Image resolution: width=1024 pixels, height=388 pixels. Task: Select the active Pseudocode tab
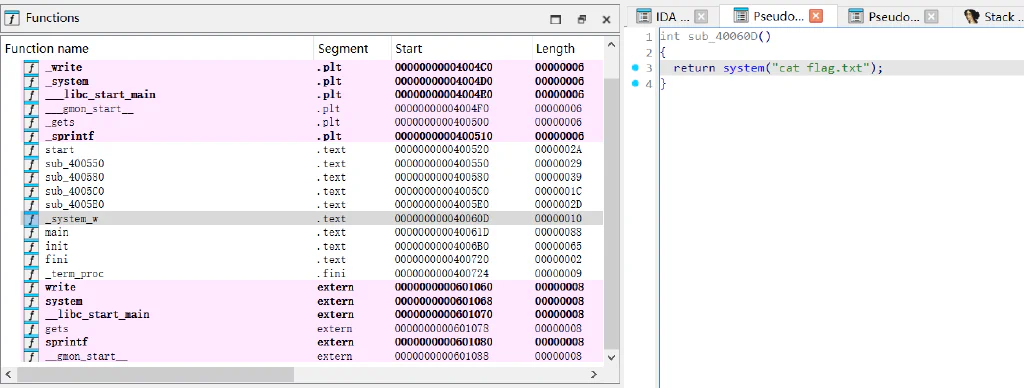coord(778,16)
